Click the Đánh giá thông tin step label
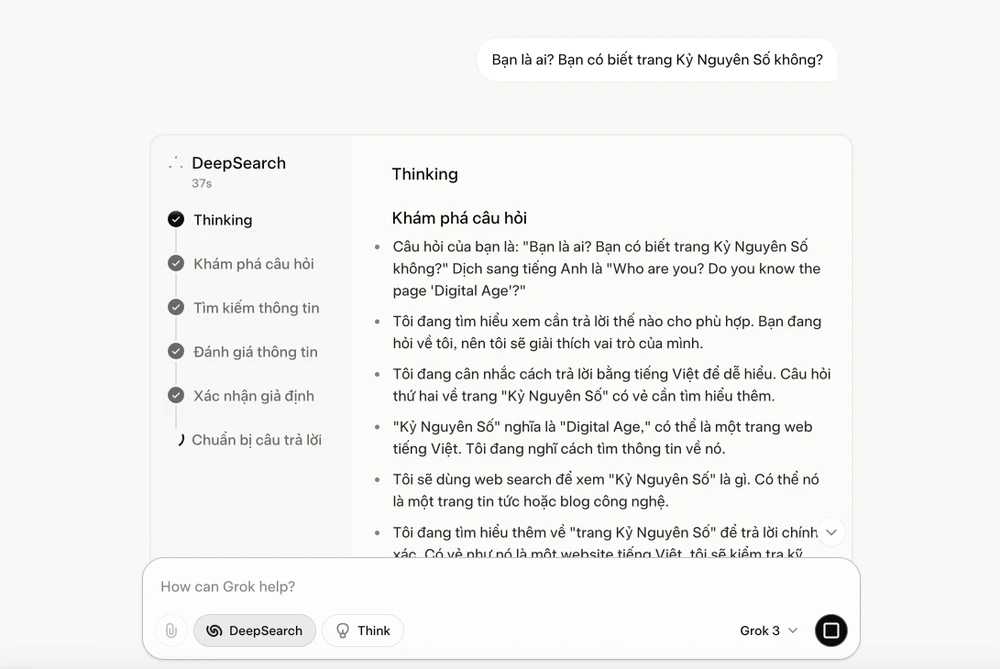 point(255,352)
